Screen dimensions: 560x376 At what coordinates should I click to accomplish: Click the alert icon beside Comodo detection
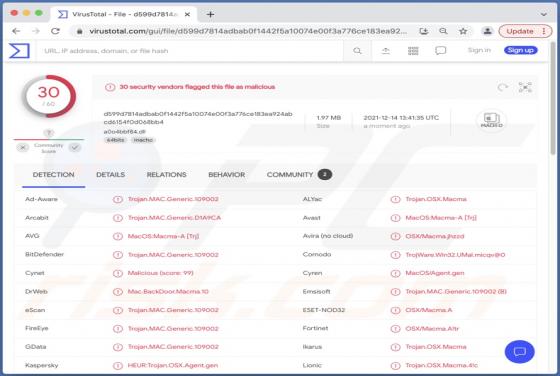pyautogui.click(x=395, y=255)
